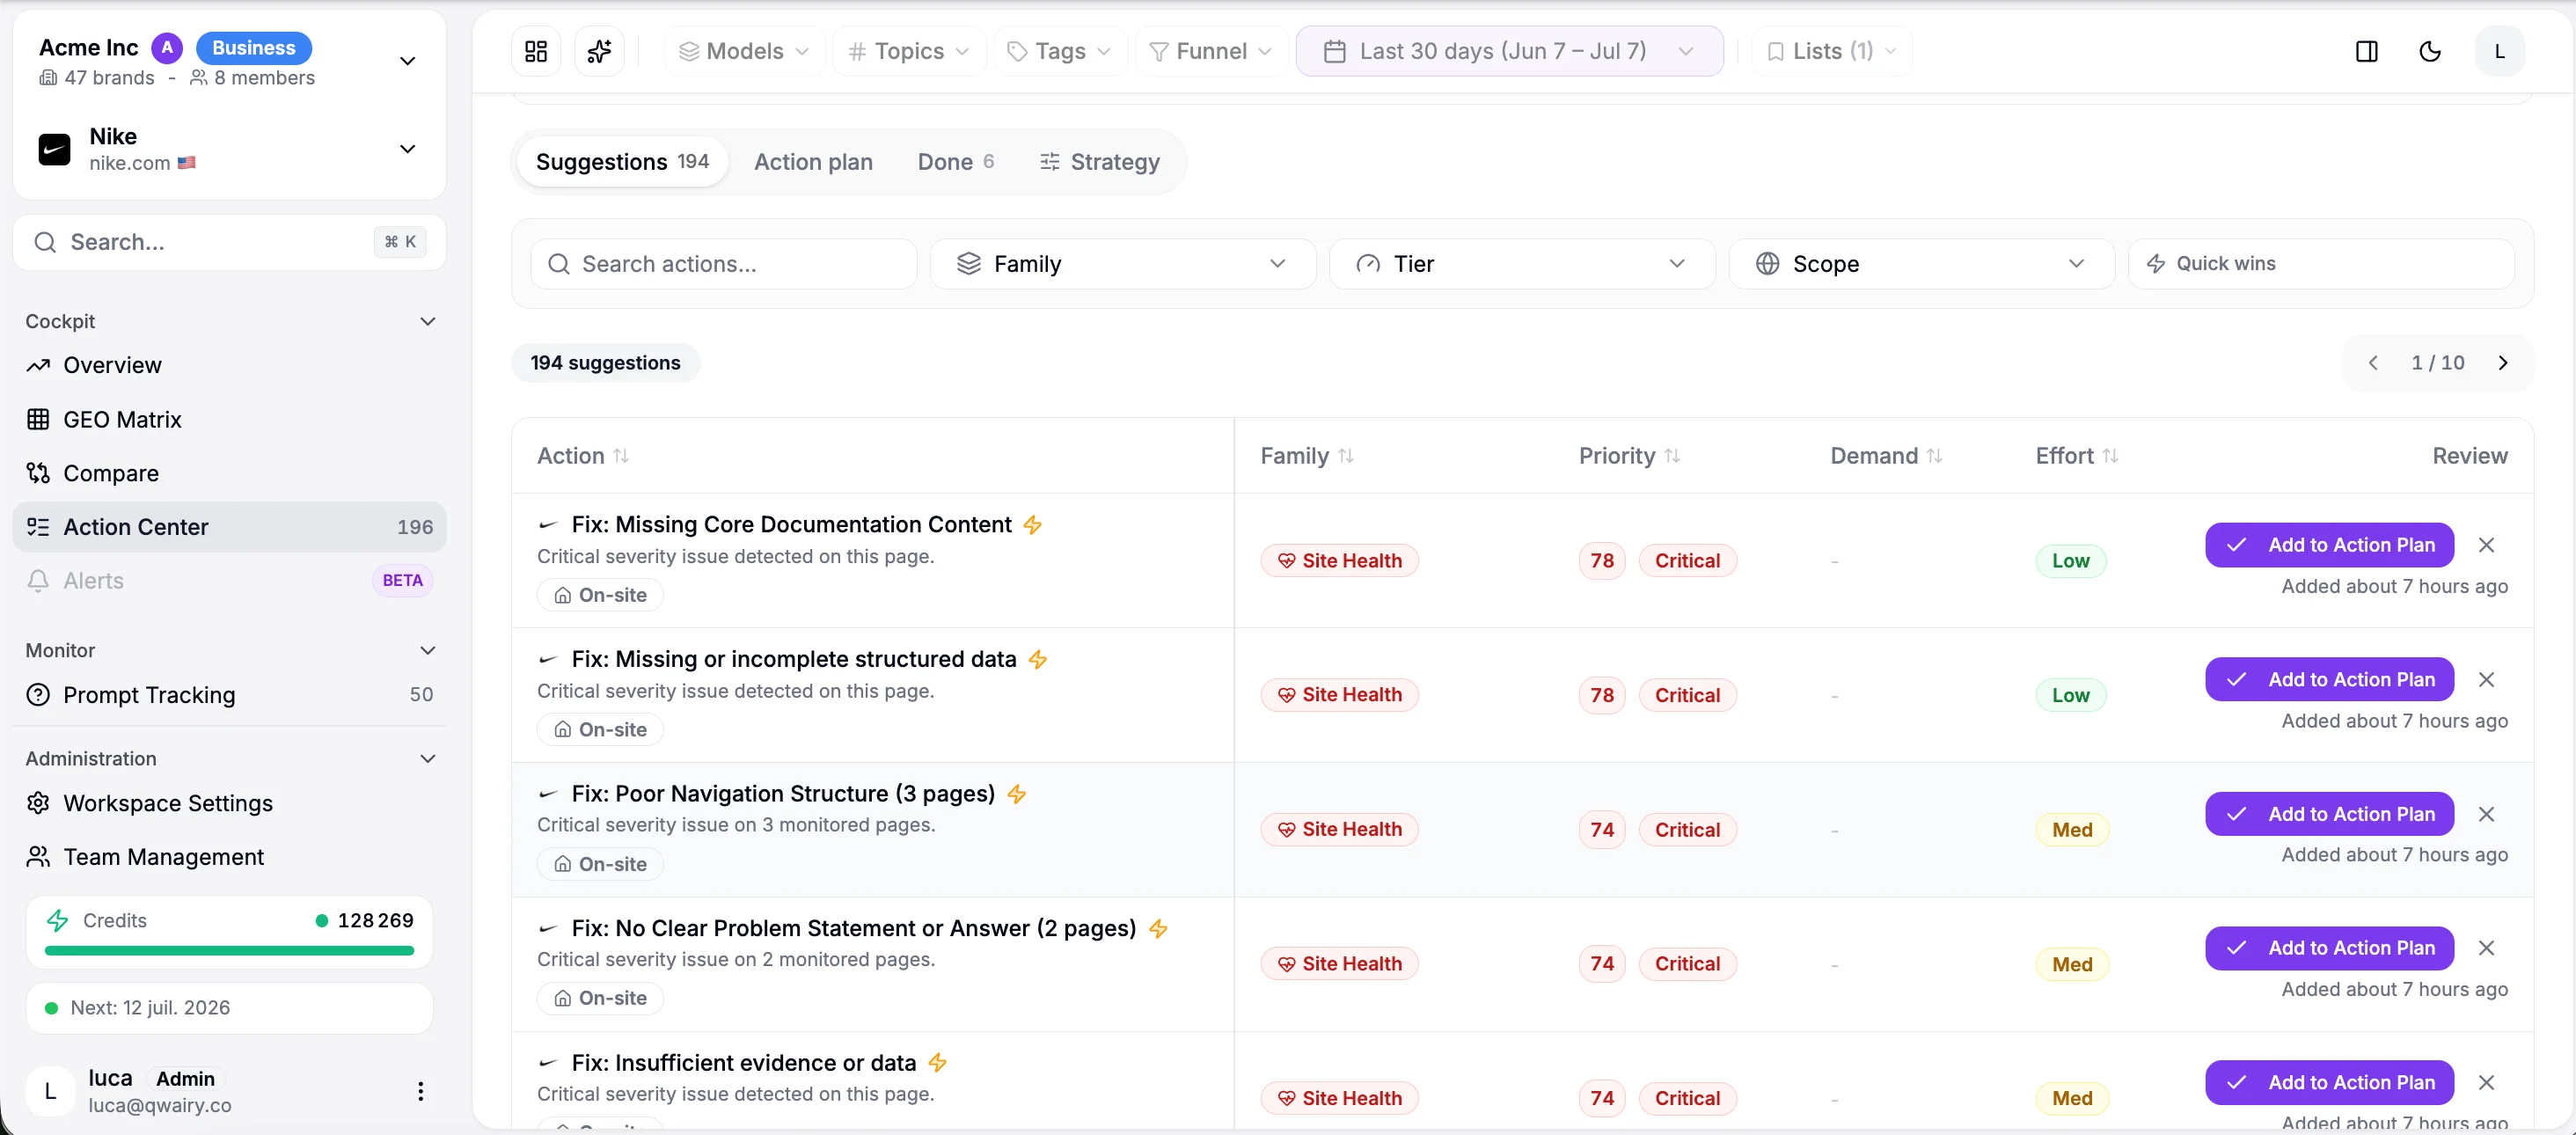Open Overview in the sidebar
This screenshot has height=1135, width=2576.
(229, 366)
